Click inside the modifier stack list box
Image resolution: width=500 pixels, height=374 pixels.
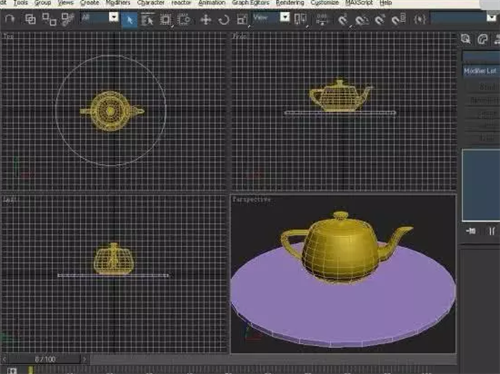pos(481,185)
